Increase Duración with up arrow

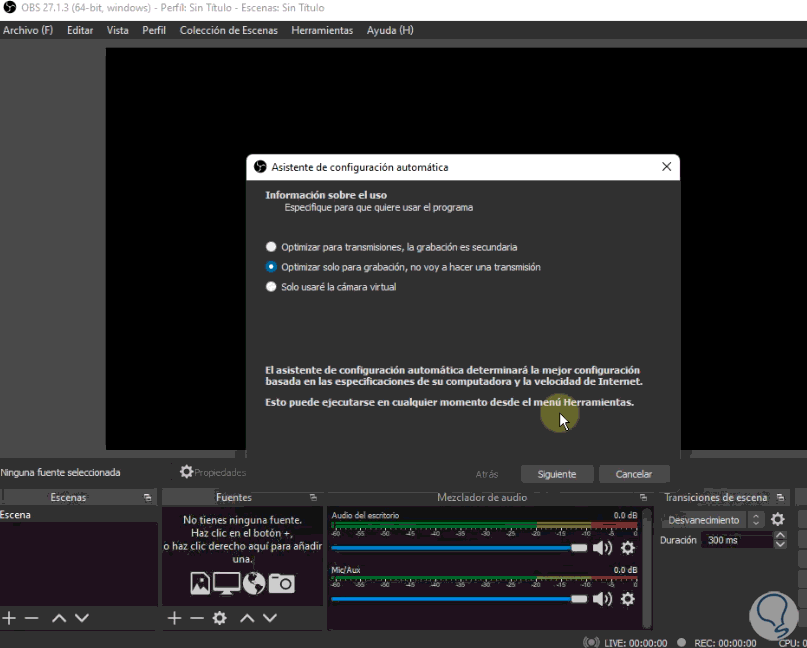point(780,536)
